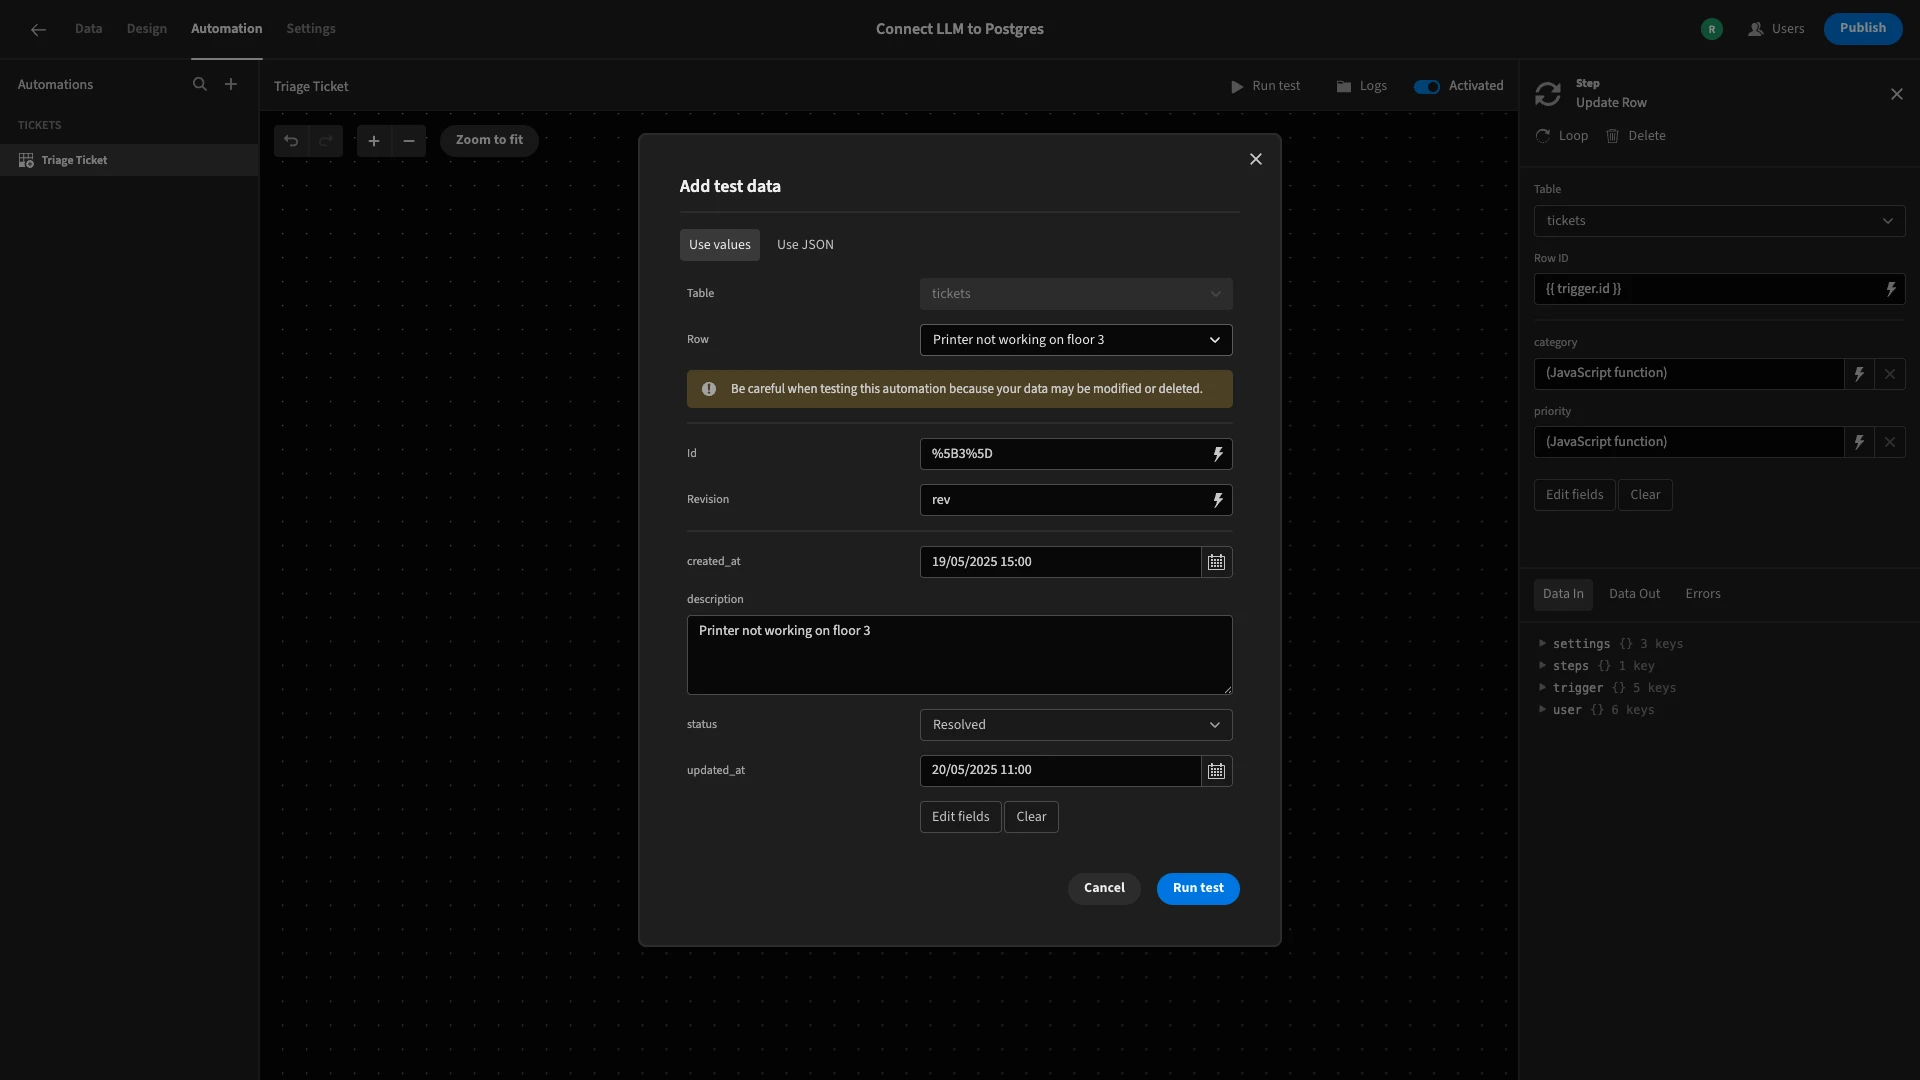
Task: Open bindings lightning icon for Revision field
Action: [x=1218, y=500]
